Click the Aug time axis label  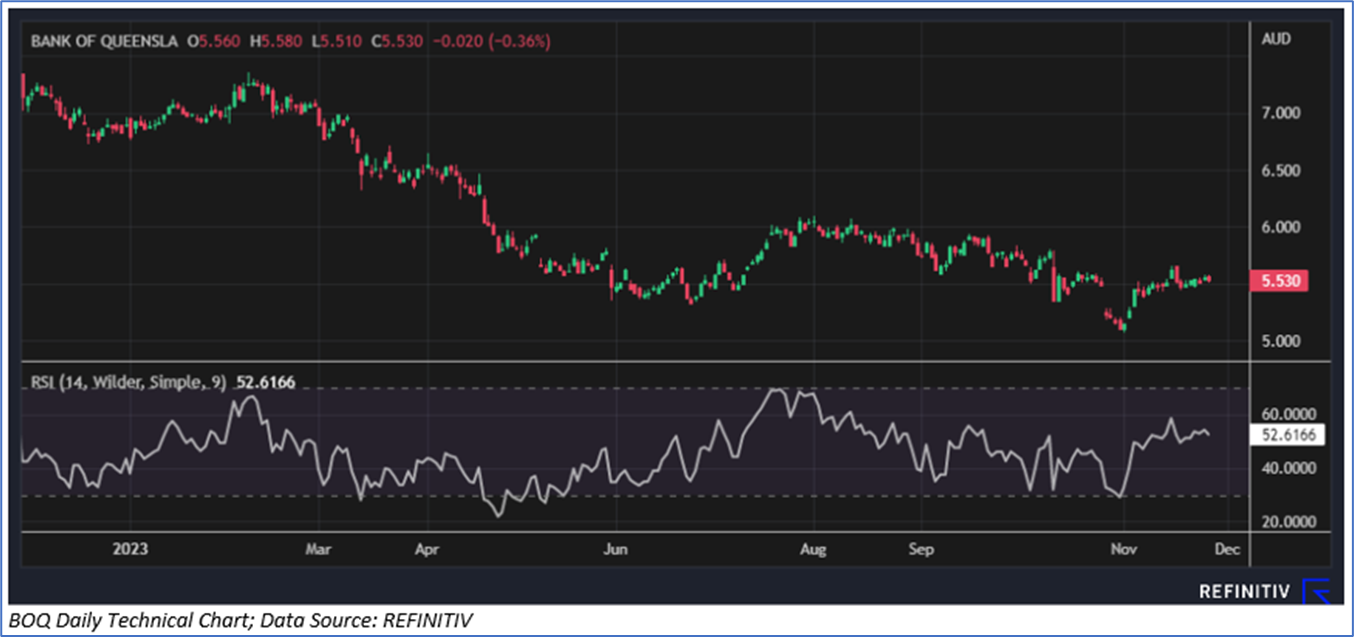click(x=814, y=549)
